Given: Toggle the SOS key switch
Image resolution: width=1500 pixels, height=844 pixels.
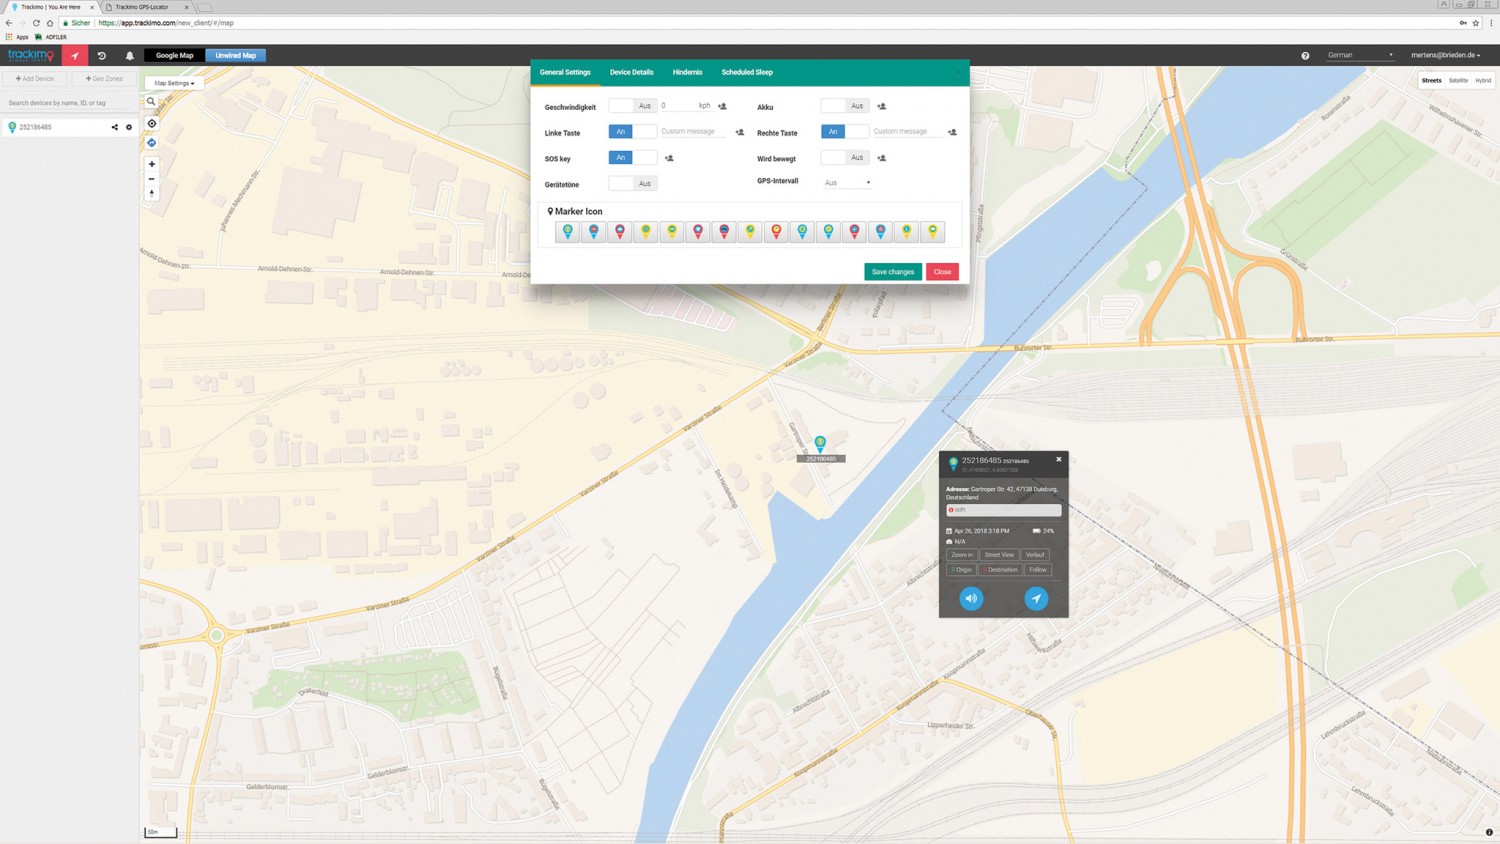Looking at the screenshot, I should (x=633, y=158).
